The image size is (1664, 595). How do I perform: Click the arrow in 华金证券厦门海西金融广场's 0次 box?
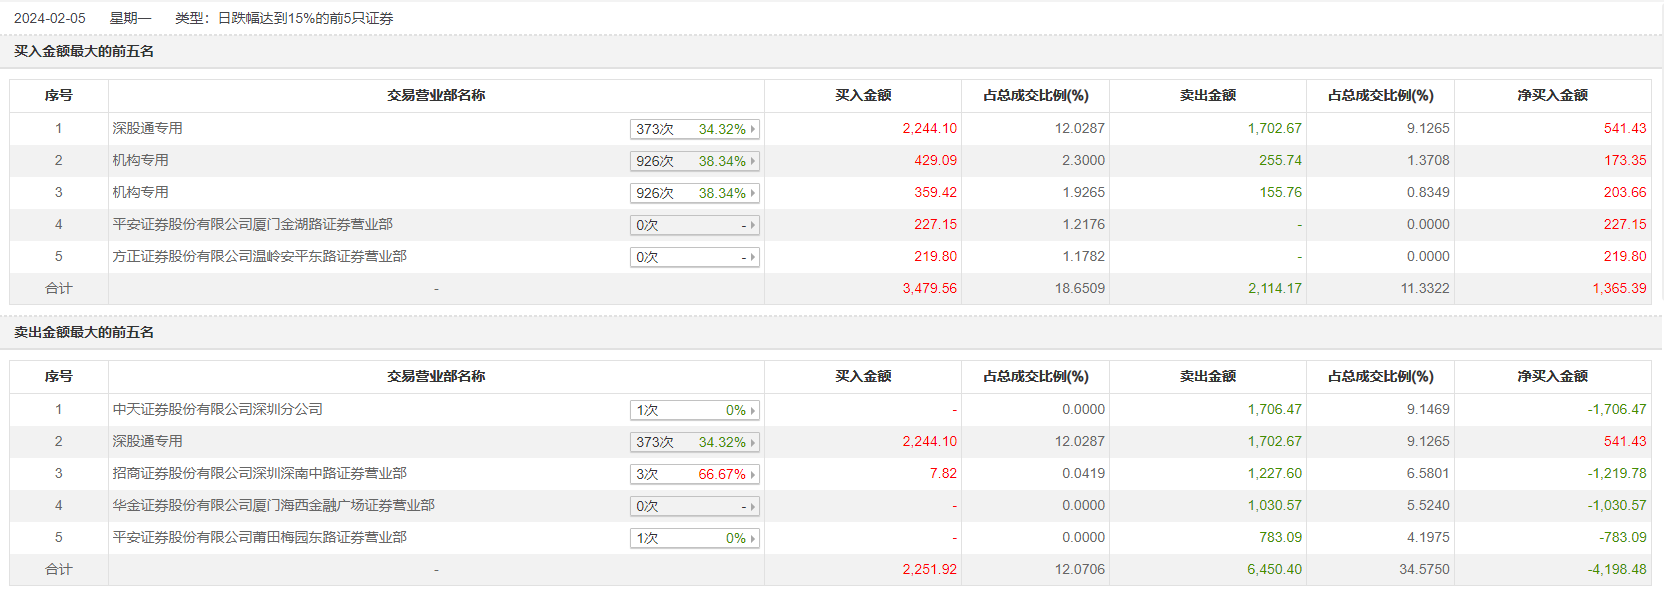[753, 506]
